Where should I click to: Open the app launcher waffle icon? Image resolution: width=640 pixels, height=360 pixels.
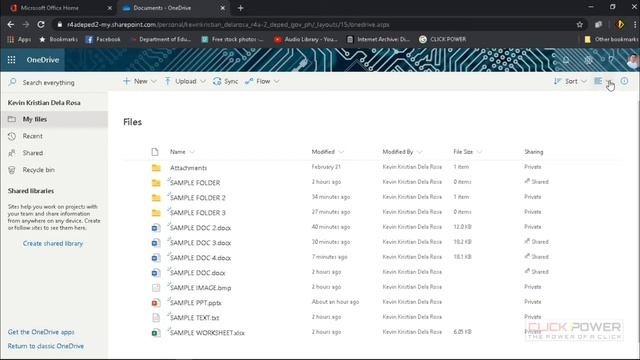11,60
